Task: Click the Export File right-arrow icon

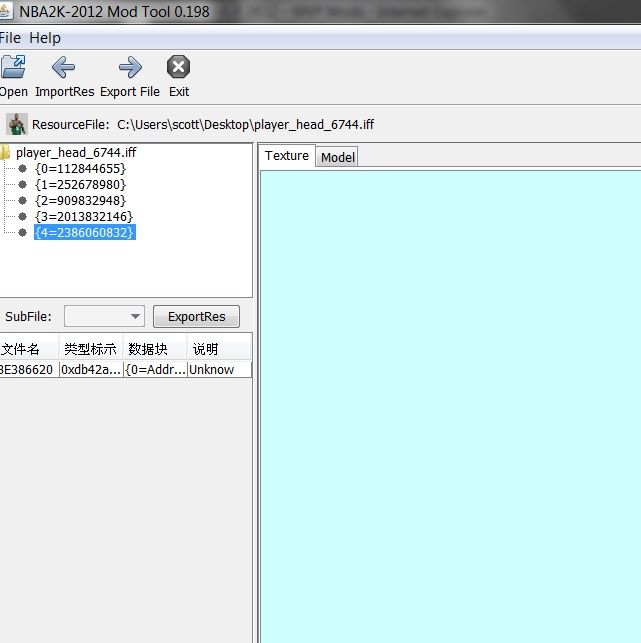Action: (130, 67)
